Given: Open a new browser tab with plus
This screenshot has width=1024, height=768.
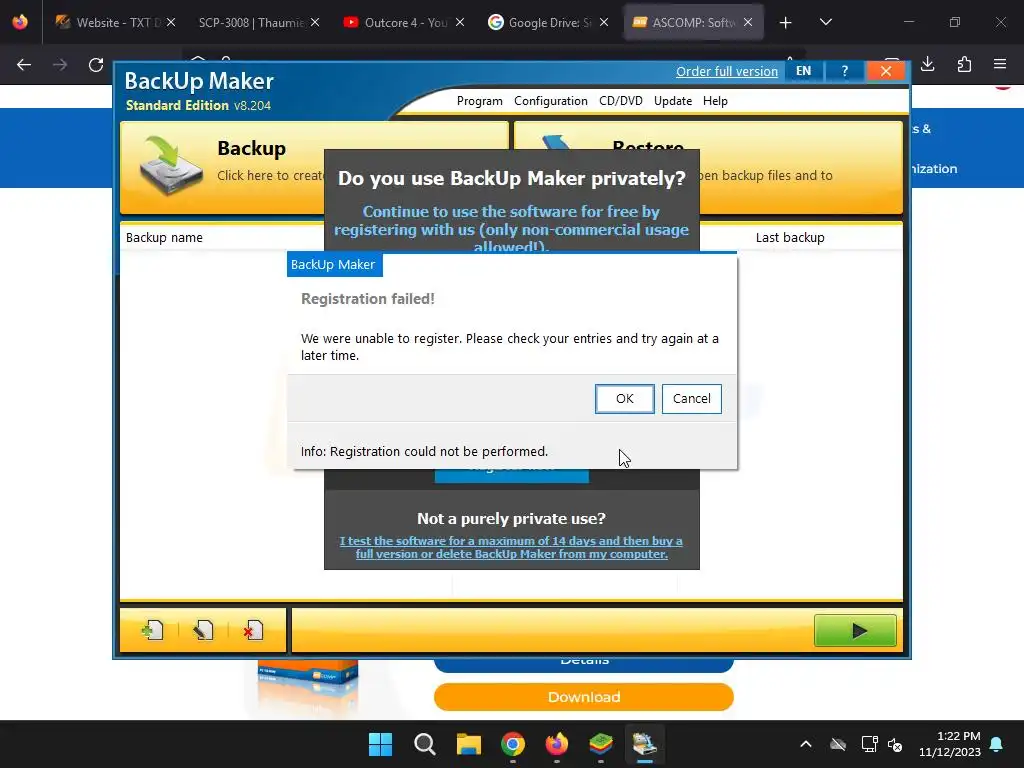Looking at the screenshot, I should tap(785, 23).
